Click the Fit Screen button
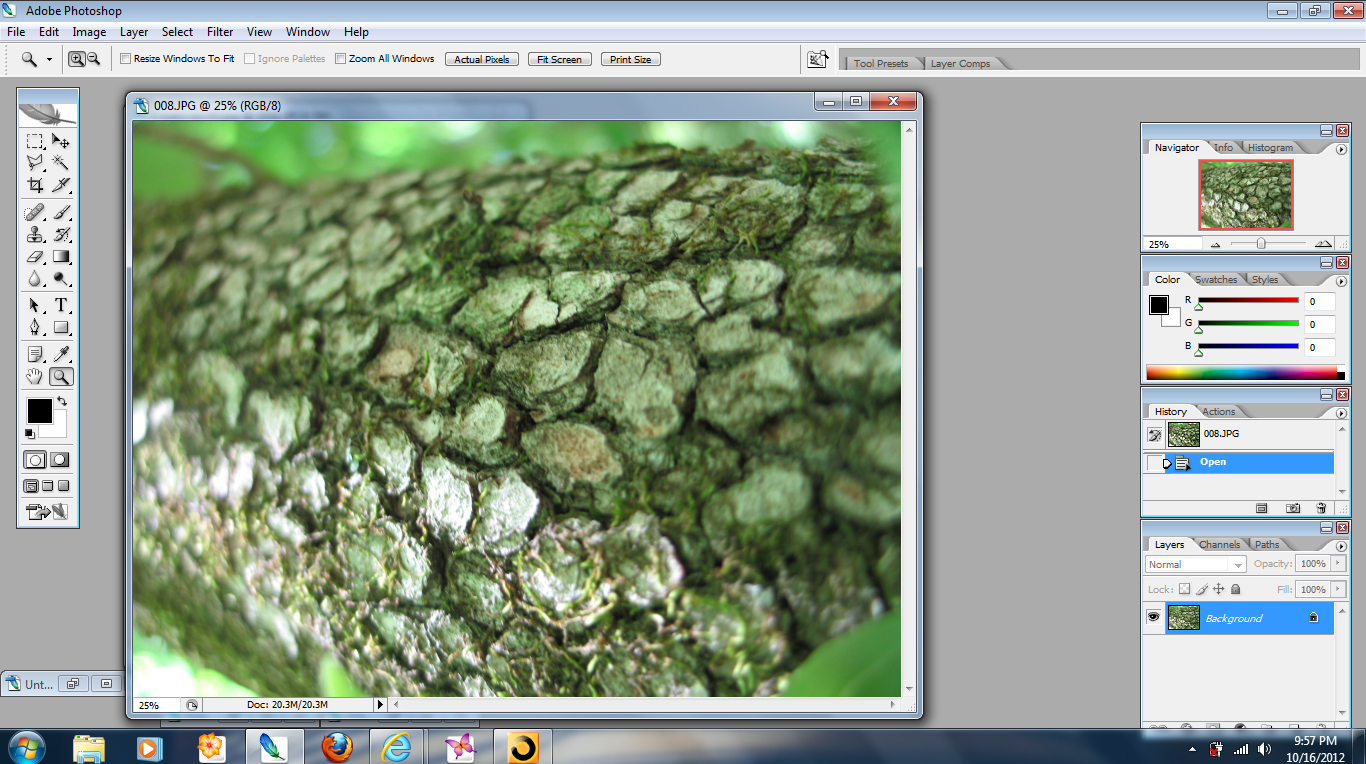Viewport: 1366px width, 764px height. tap(559, 59)
